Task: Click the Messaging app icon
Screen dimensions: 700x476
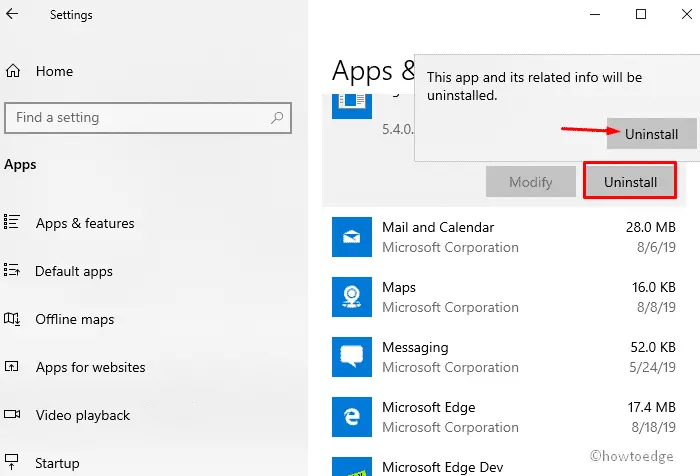Action: coord(352,357)
